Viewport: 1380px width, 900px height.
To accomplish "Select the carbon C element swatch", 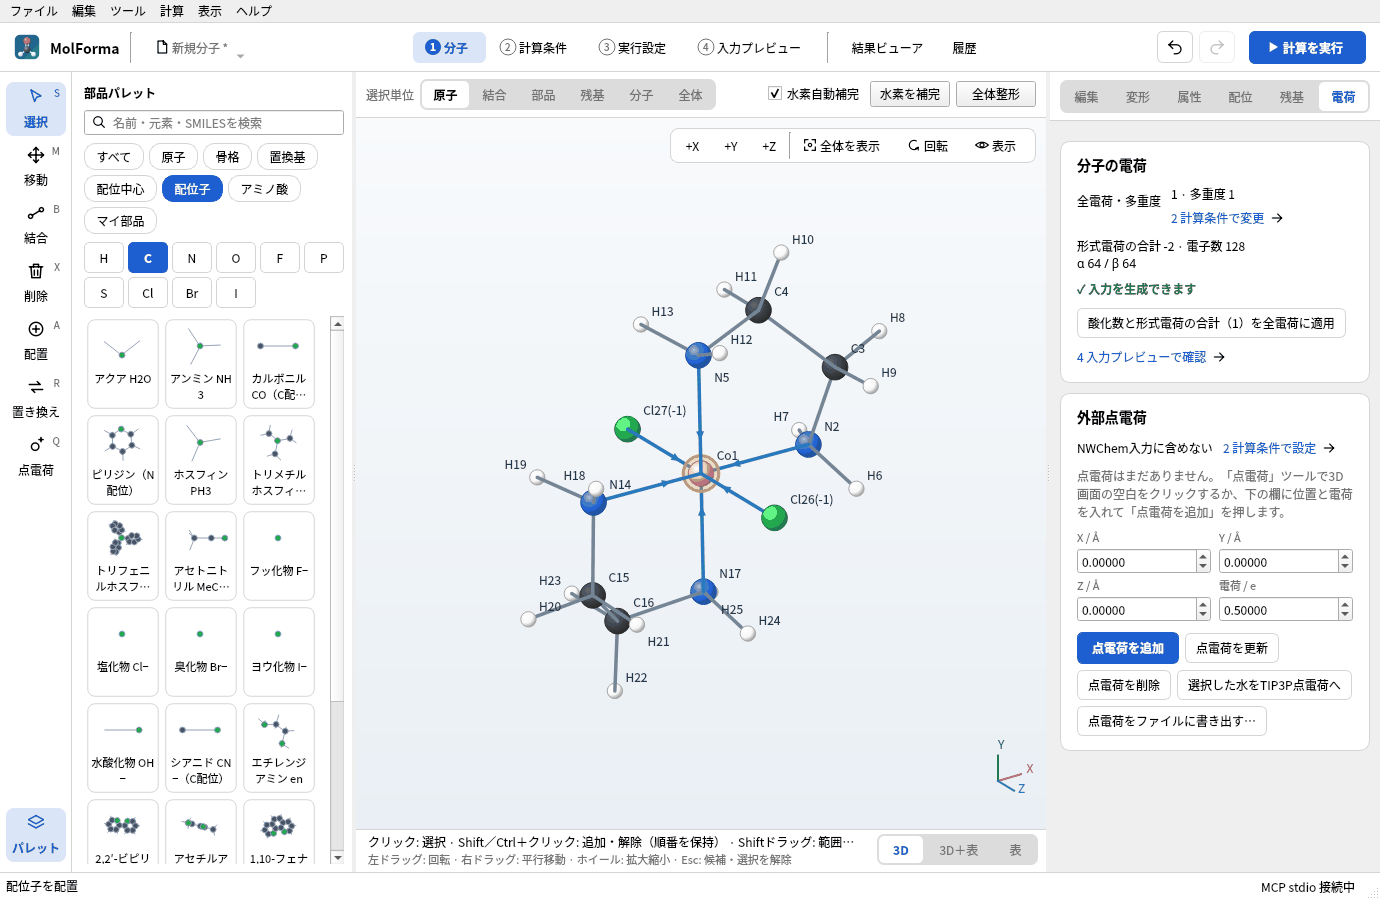I will click(148, 258).
